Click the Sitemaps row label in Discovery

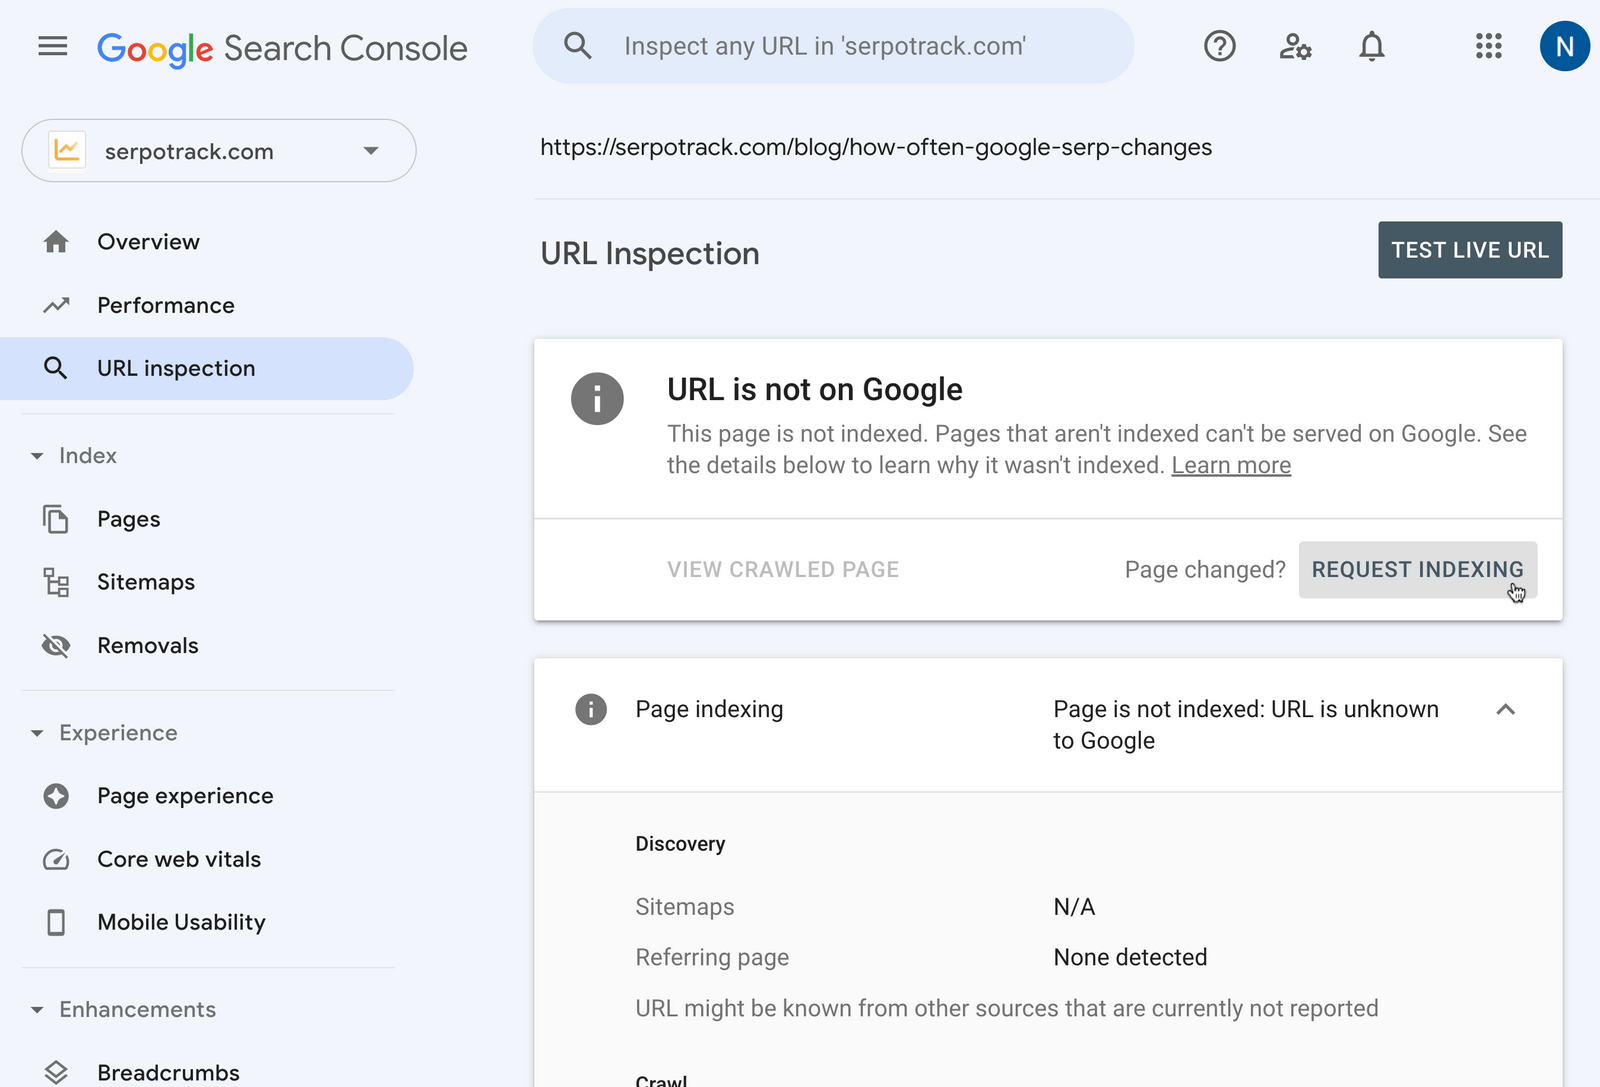tap(685, 907)
